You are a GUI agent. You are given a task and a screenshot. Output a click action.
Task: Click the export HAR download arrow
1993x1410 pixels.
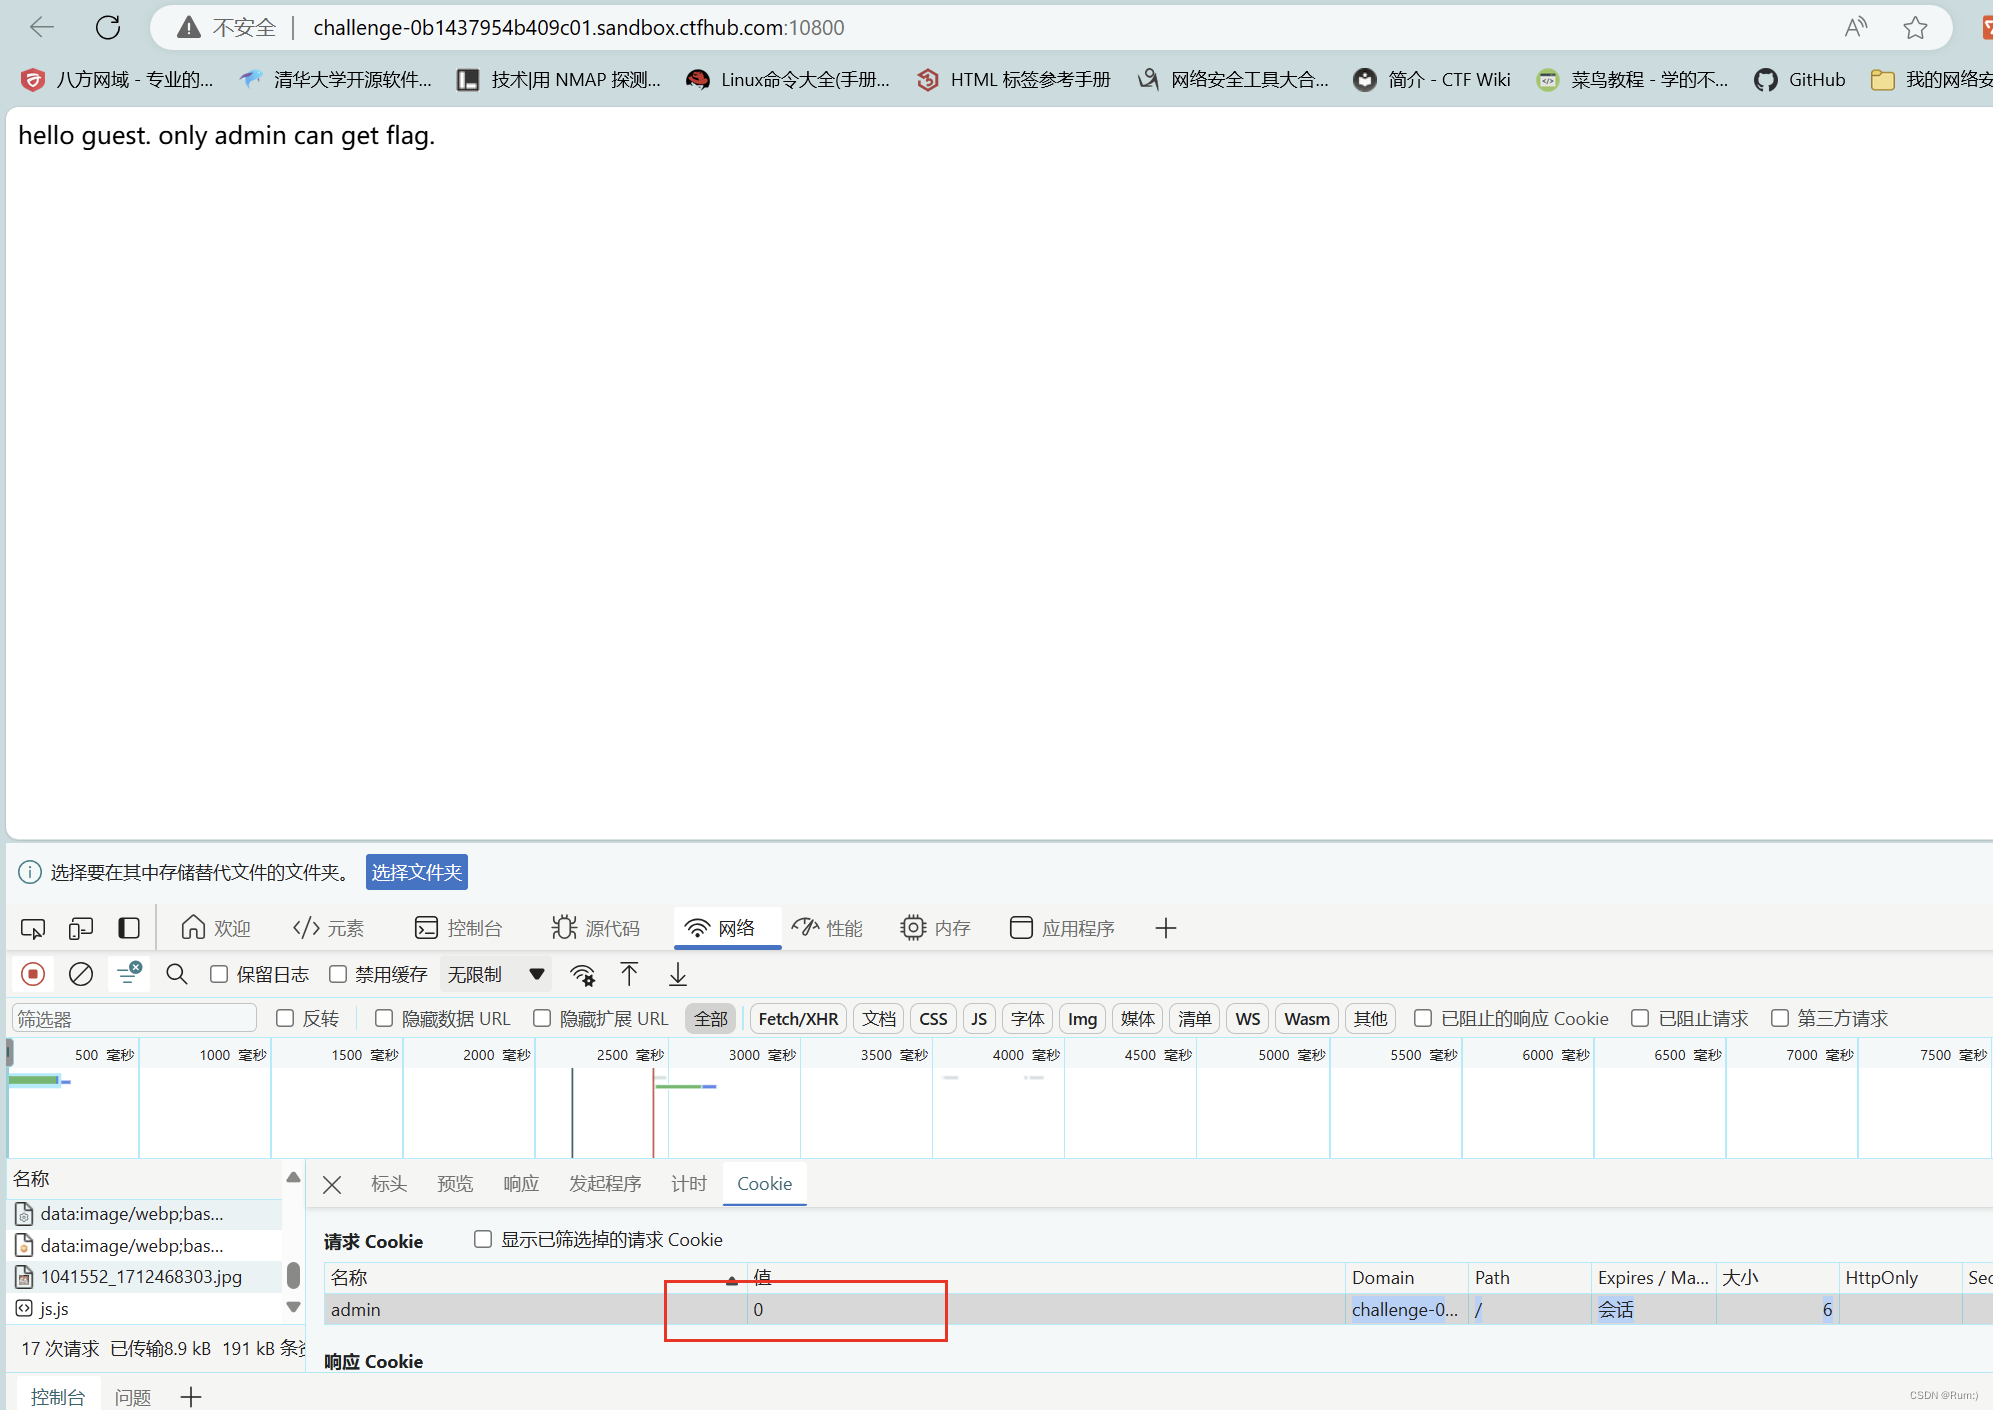(x=678, y=974)
